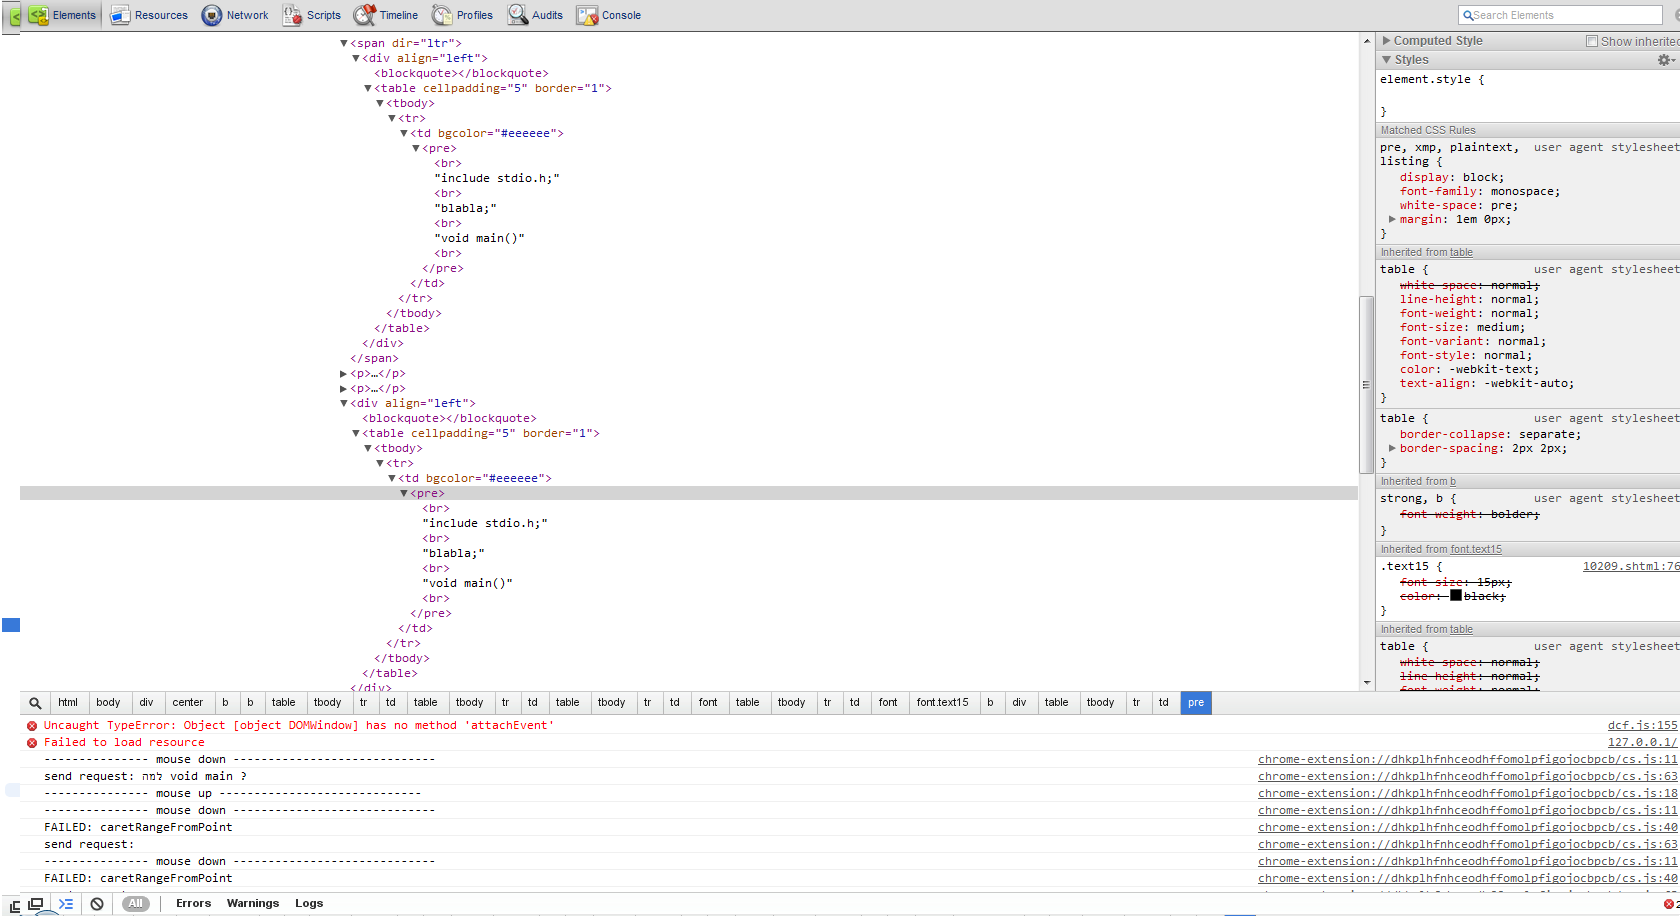Image resolution: width=1680 pixels, height=916 pixels.
Task: Expand the margin property in pre rule
Action: tap(1392, 219)
